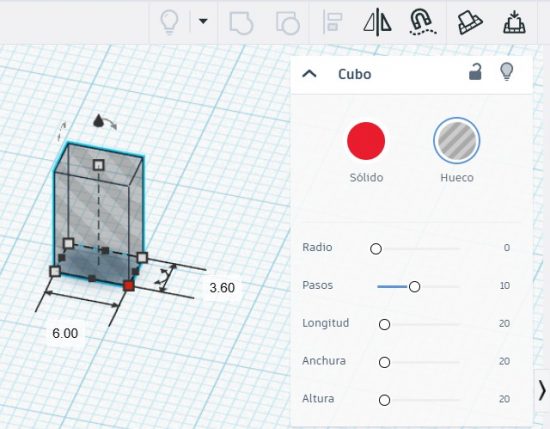Viewport: 550px width, 429px height.
Task: Open the dropdown arrow beside the lightbulb
Action: (203, 21)
